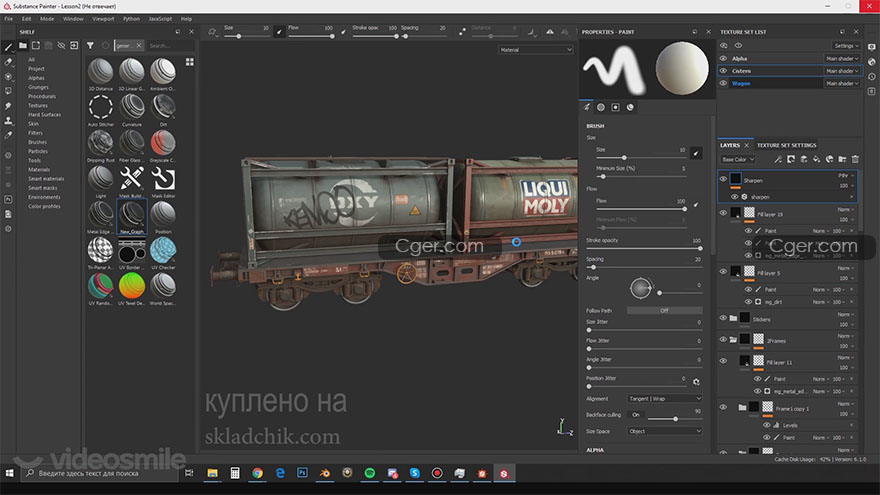Viewport: 880px width, 495px height.
Task: Add an effect with the layers magic wand icon
Action: (778, 159)
